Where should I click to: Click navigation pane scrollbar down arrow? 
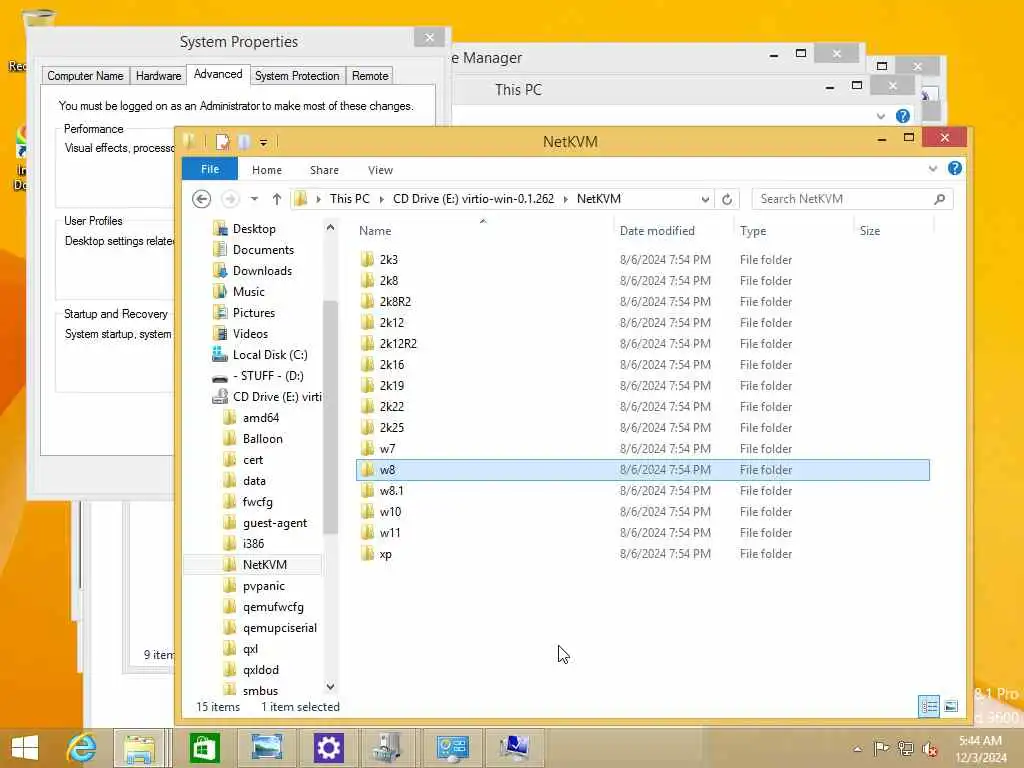point(330,687)
